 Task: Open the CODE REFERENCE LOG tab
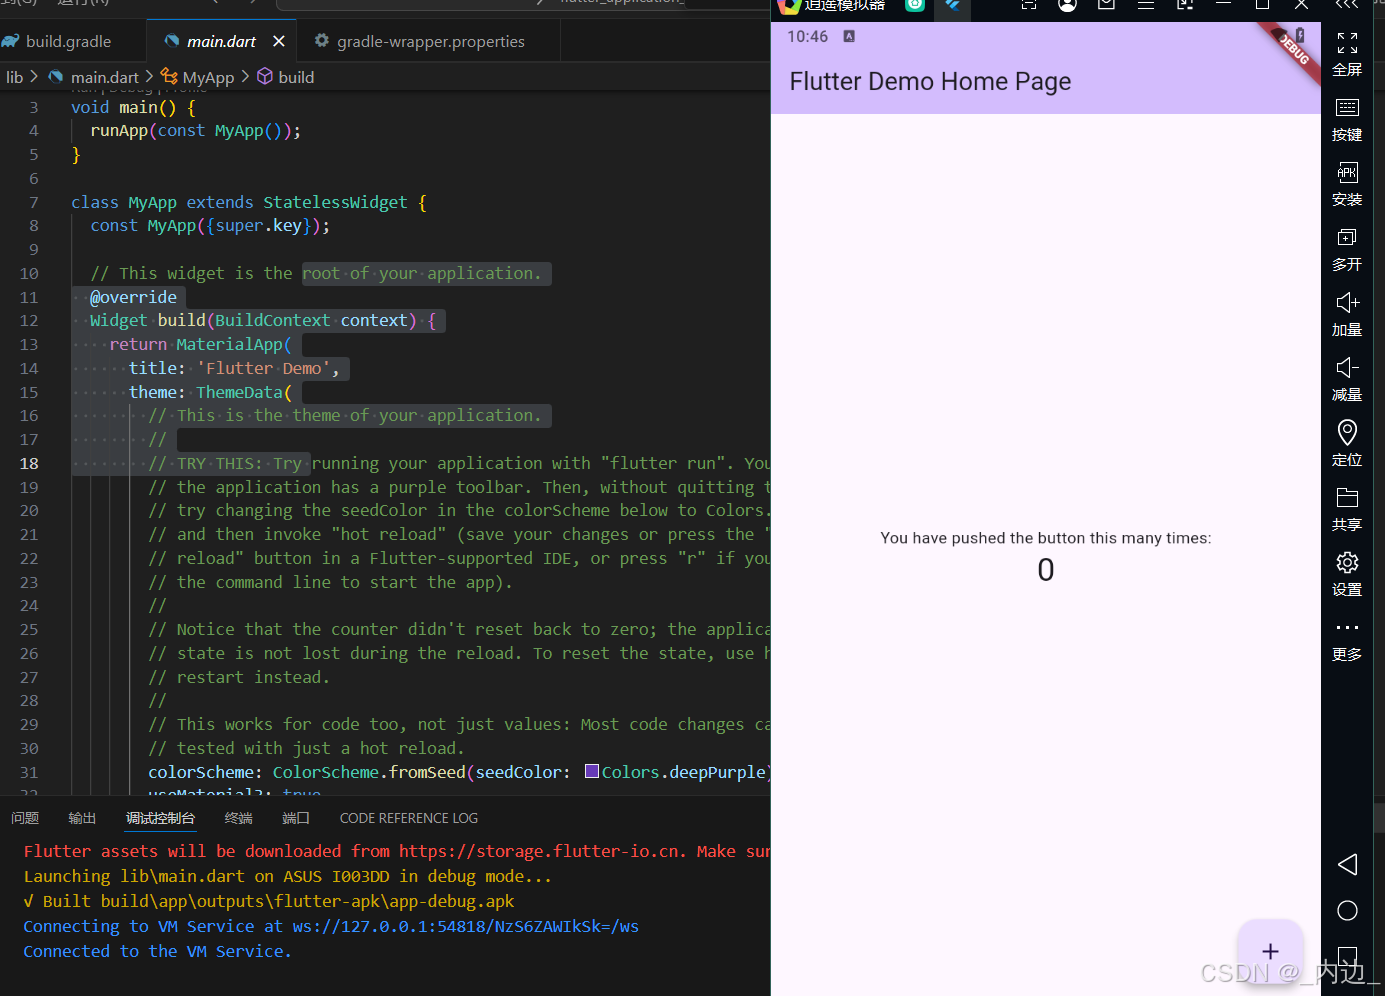[x=409, y=818]
